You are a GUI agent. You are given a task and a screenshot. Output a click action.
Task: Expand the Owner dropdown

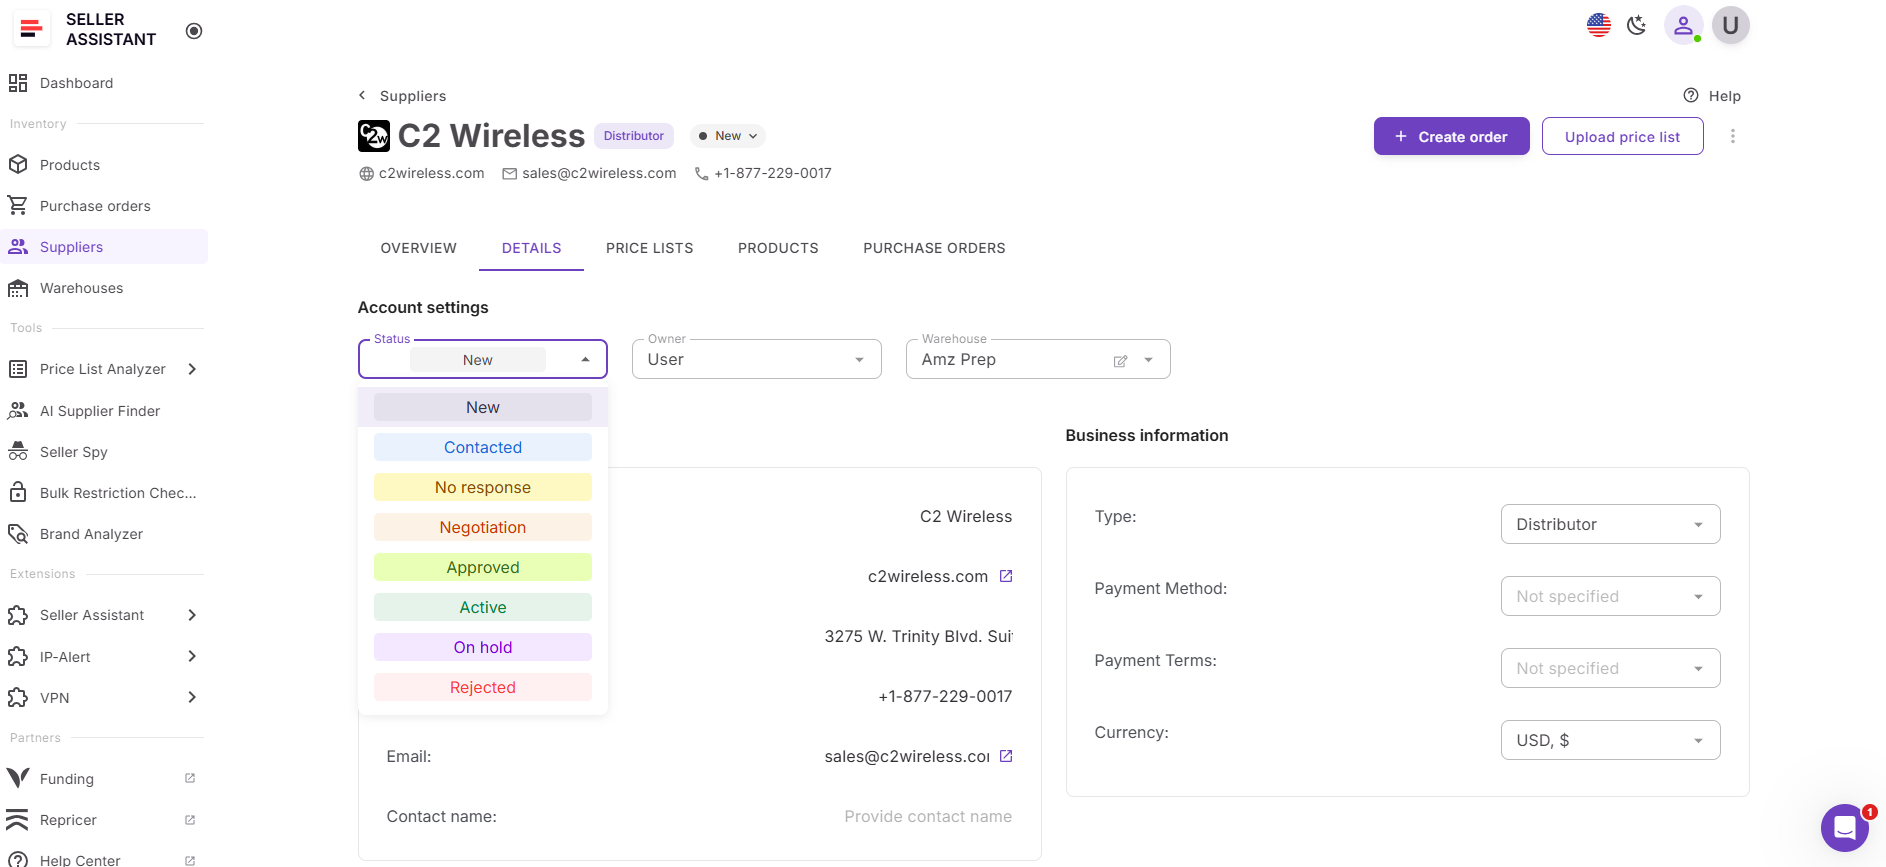pos(756,360)
